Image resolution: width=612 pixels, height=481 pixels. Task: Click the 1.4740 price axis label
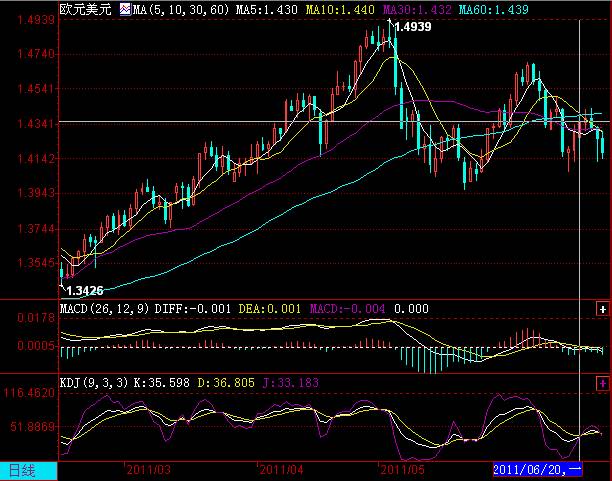(x=36, y=53)
